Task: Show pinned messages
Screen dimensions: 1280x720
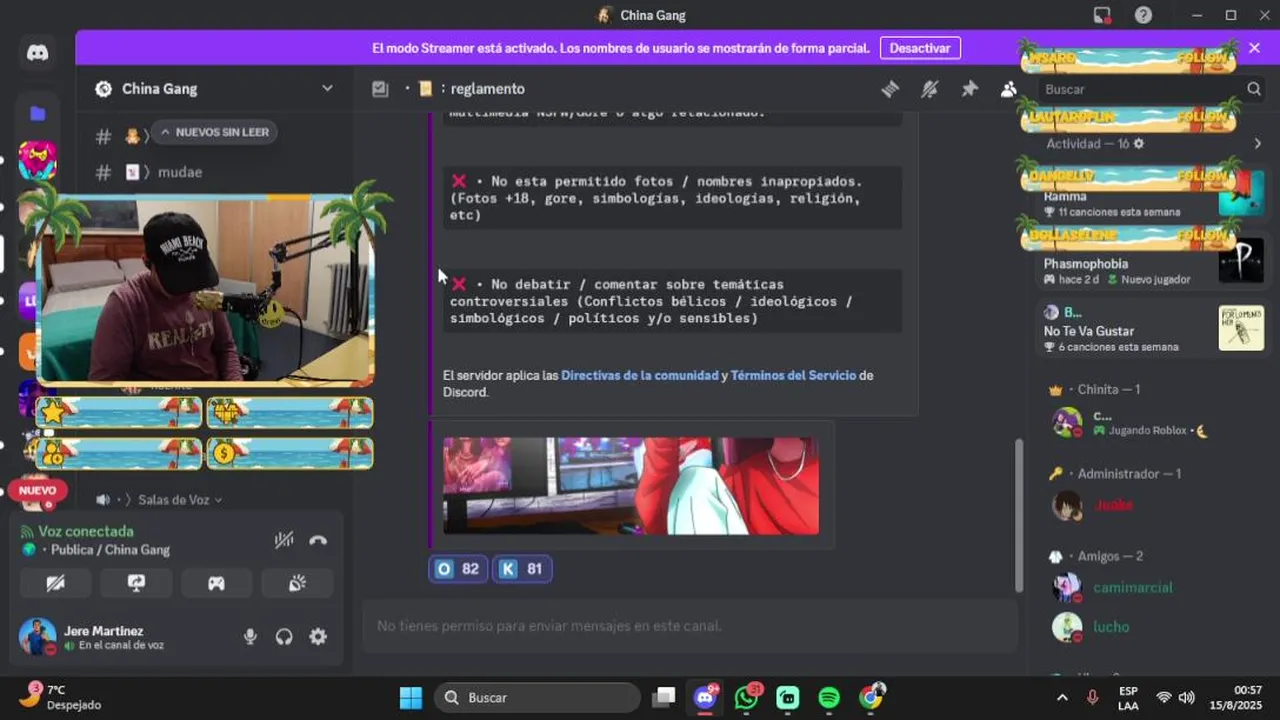Action: pos(969,89)
